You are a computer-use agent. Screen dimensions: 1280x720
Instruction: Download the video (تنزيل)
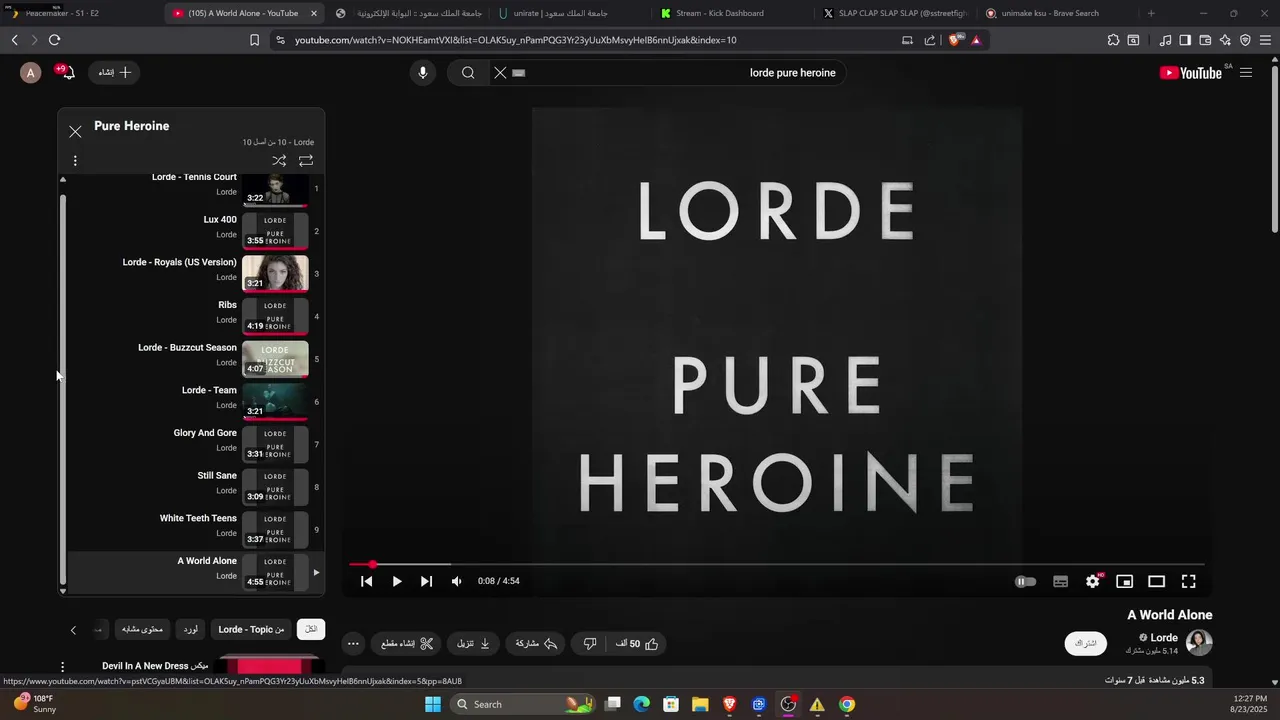(474, 644)
